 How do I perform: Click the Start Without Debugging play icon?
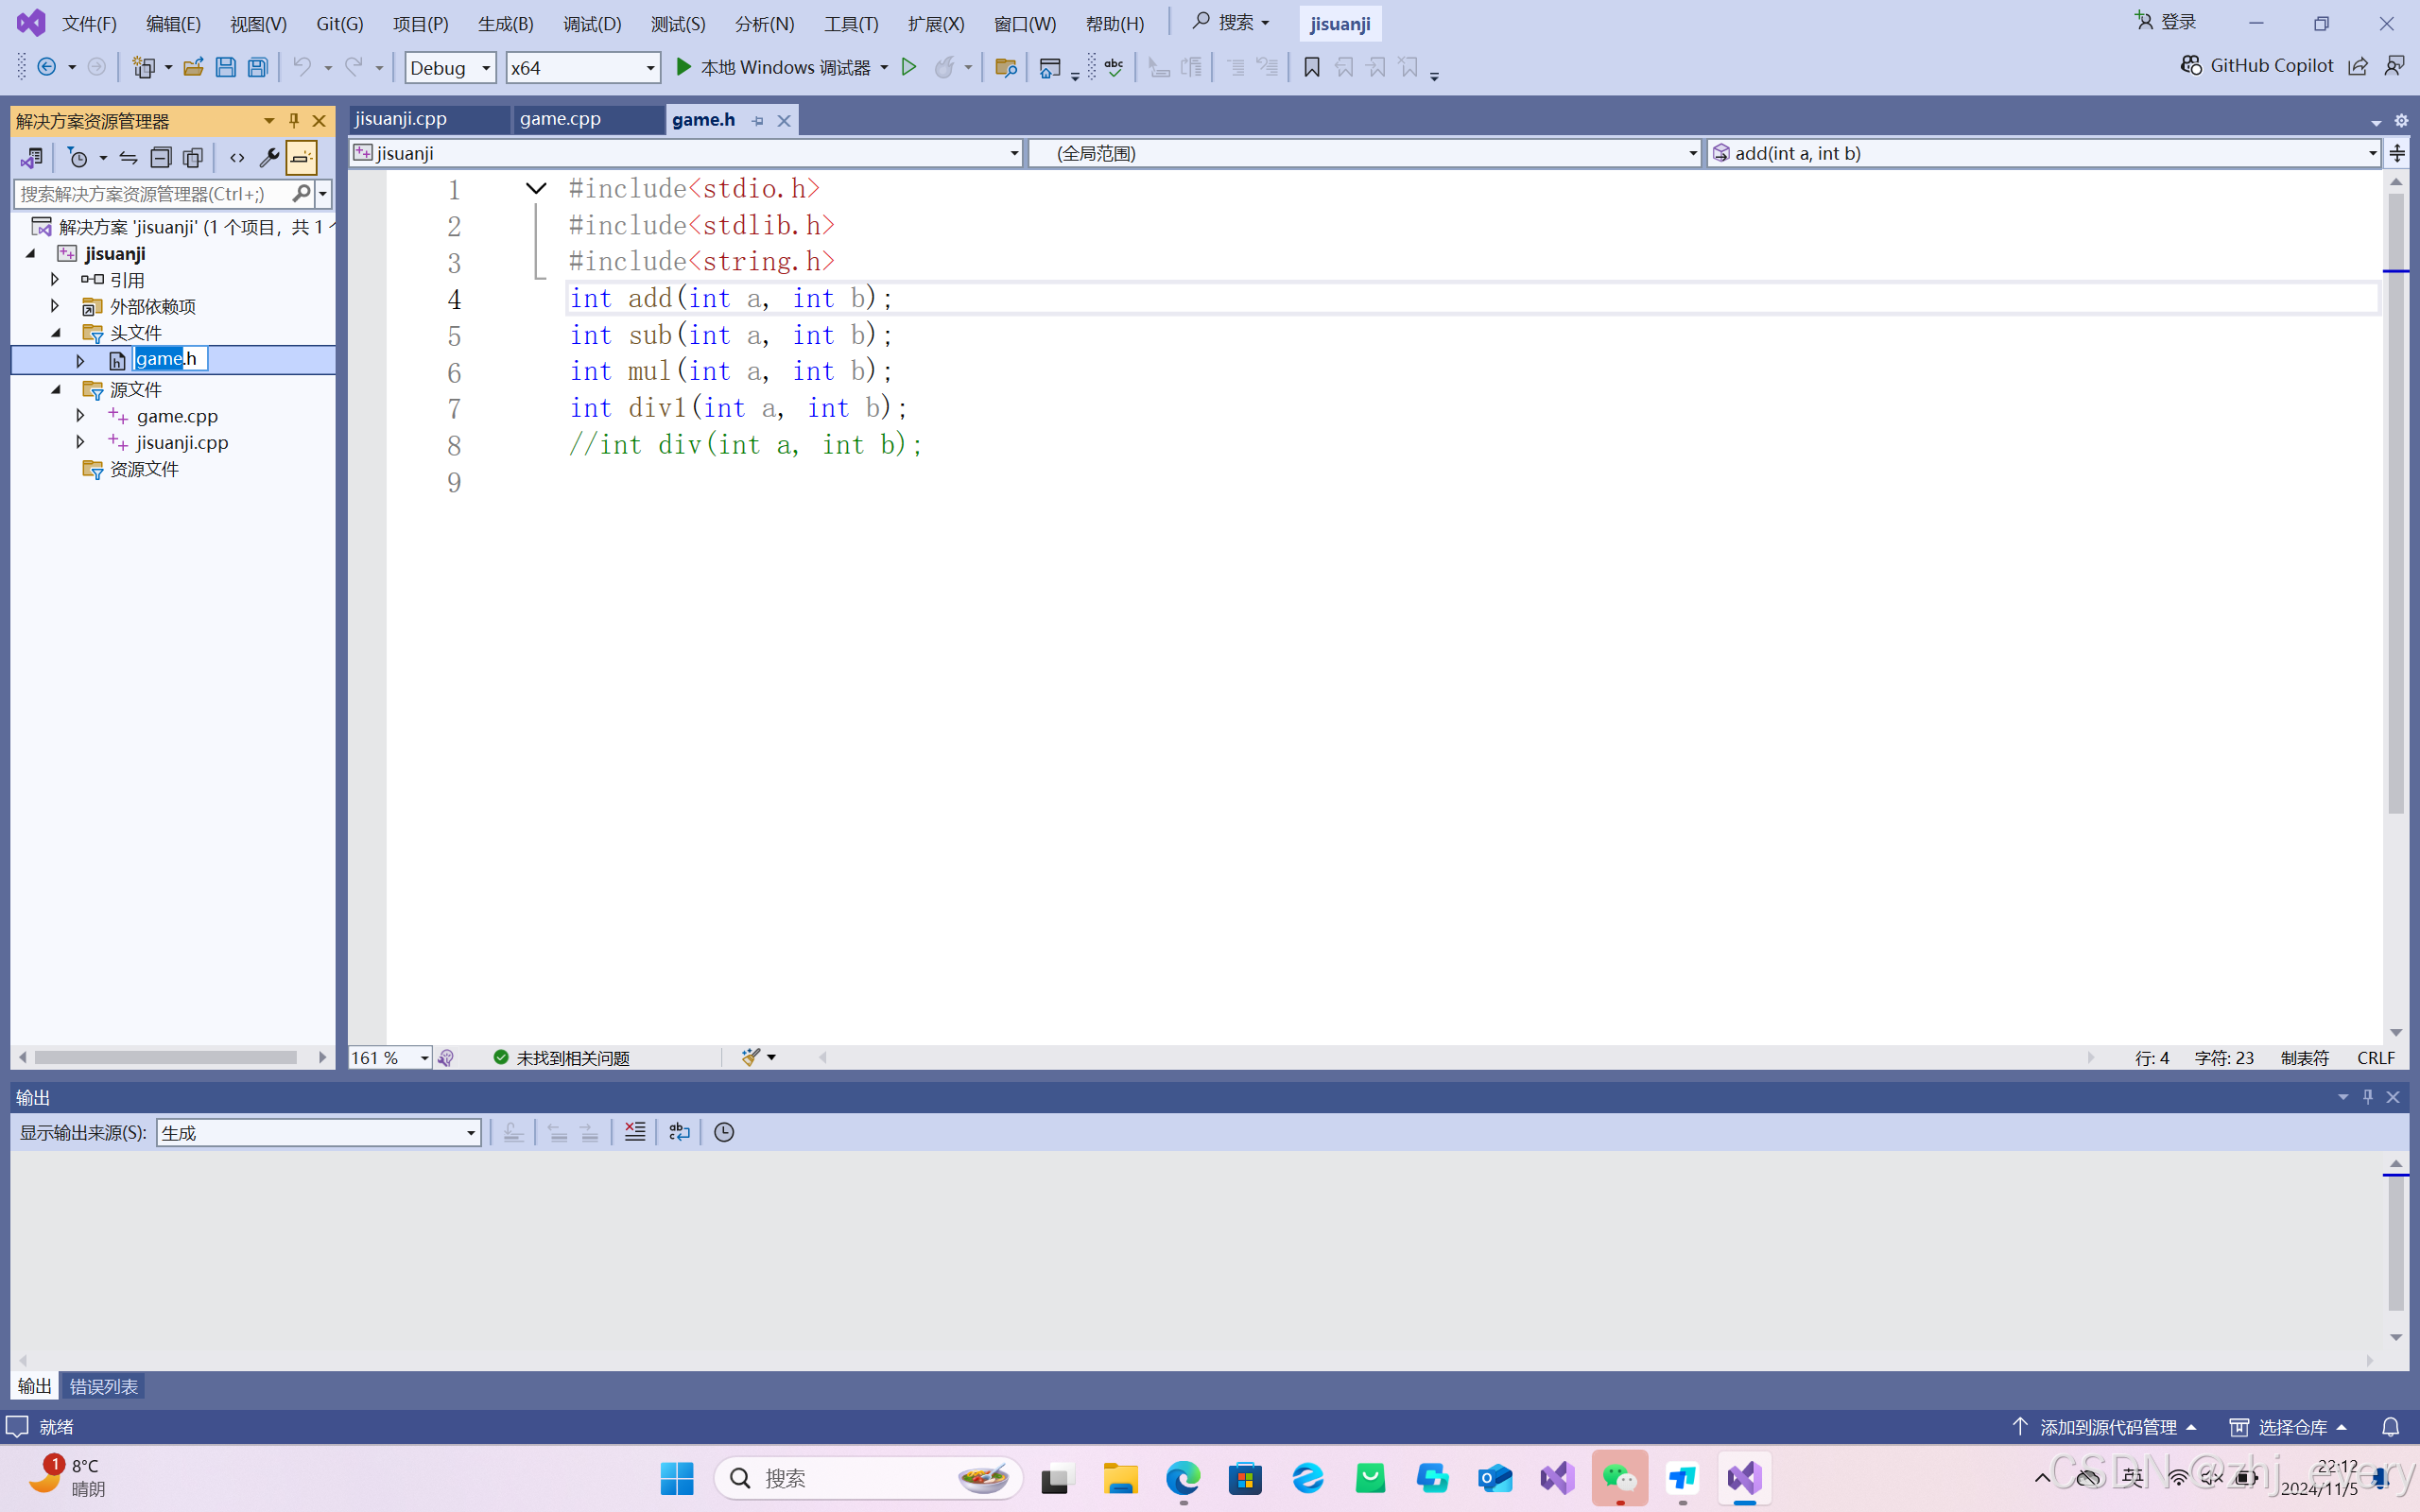[x=908, y=67]
